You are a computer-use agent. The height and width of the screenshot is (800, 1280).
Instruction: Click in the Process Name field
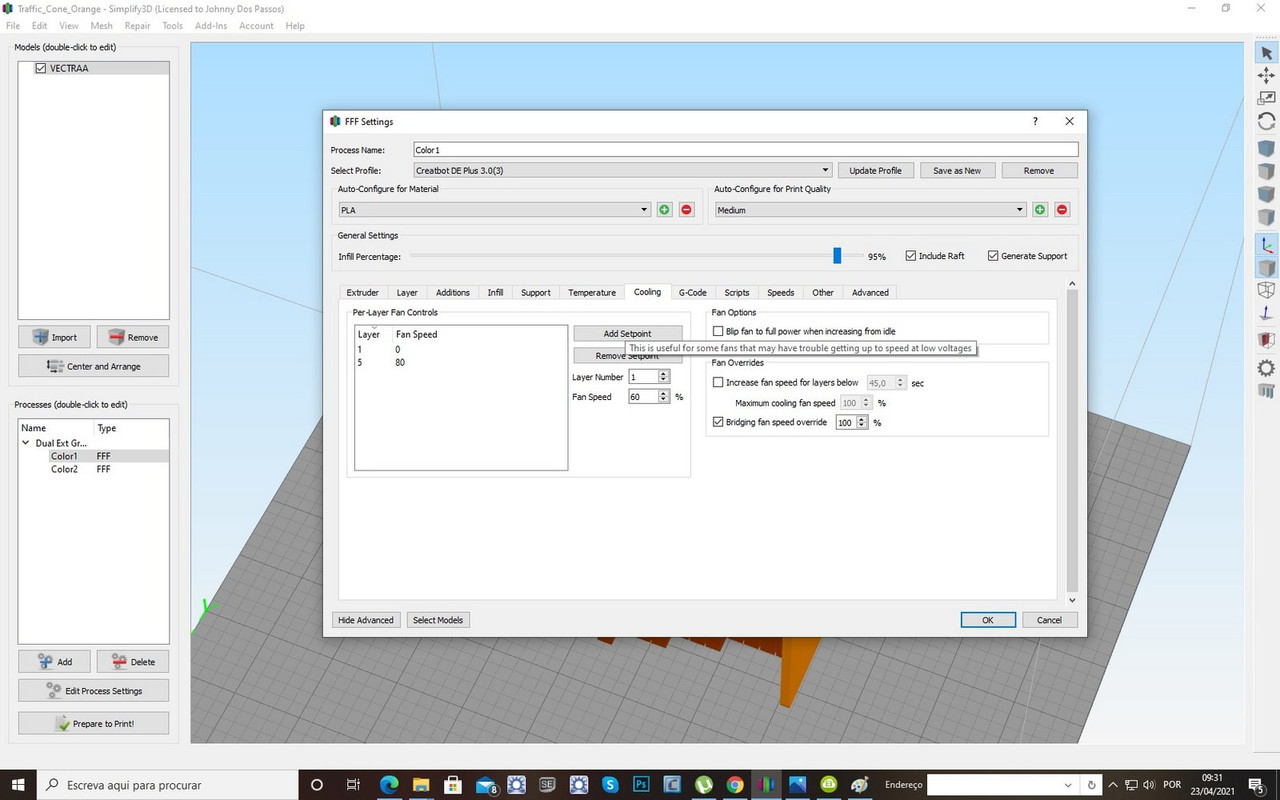[745, 150]
